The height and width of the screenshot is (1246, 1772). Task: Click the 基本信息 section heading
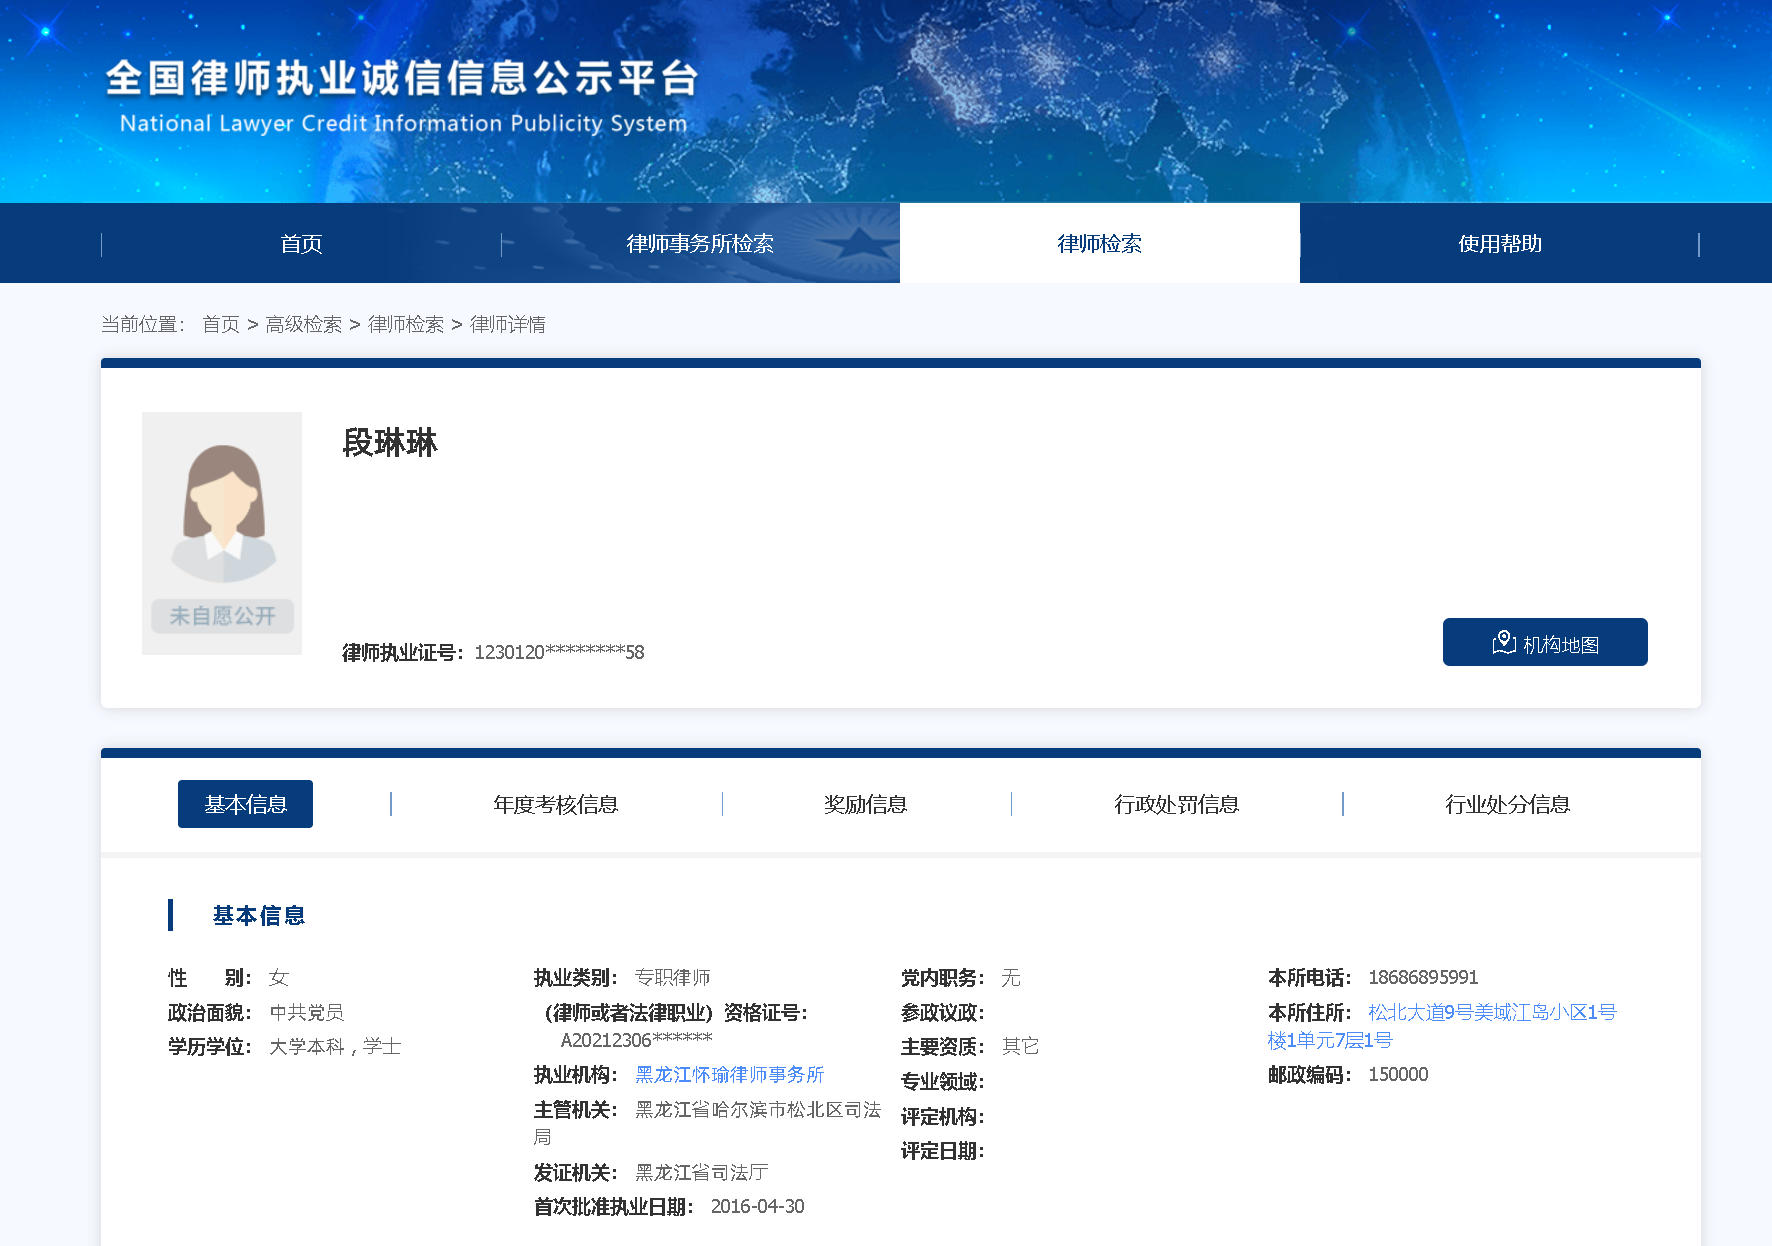pyautogui.click(x=259, y=915)
